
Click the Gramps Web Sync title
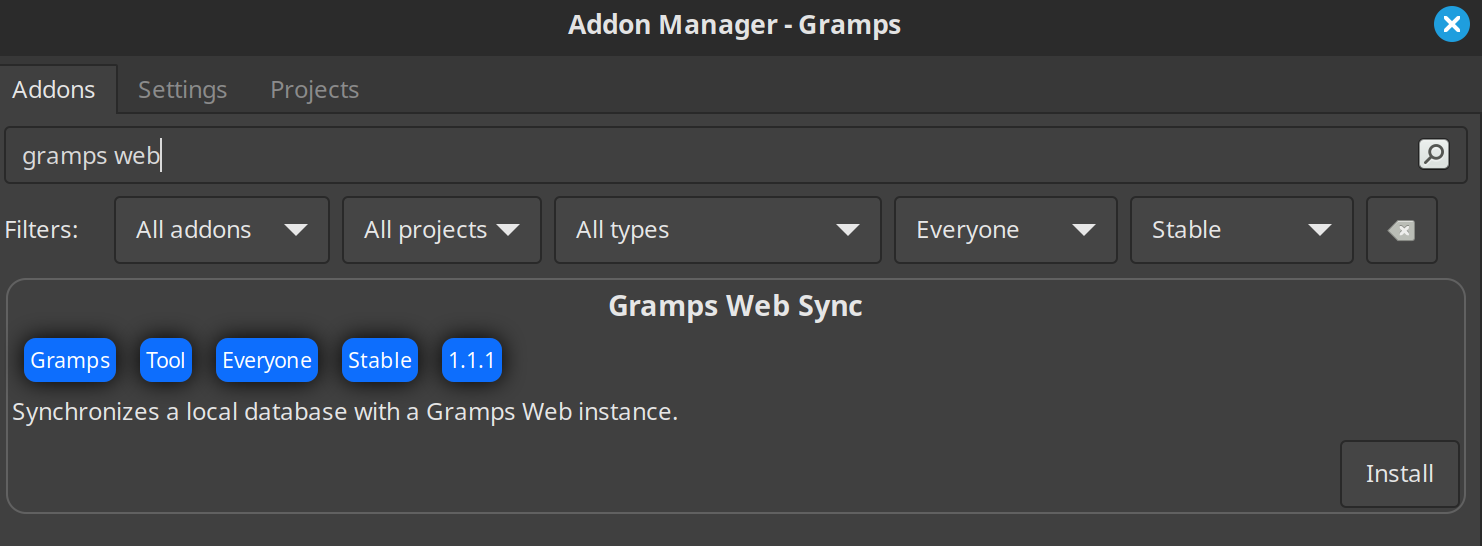click(736, 305)
